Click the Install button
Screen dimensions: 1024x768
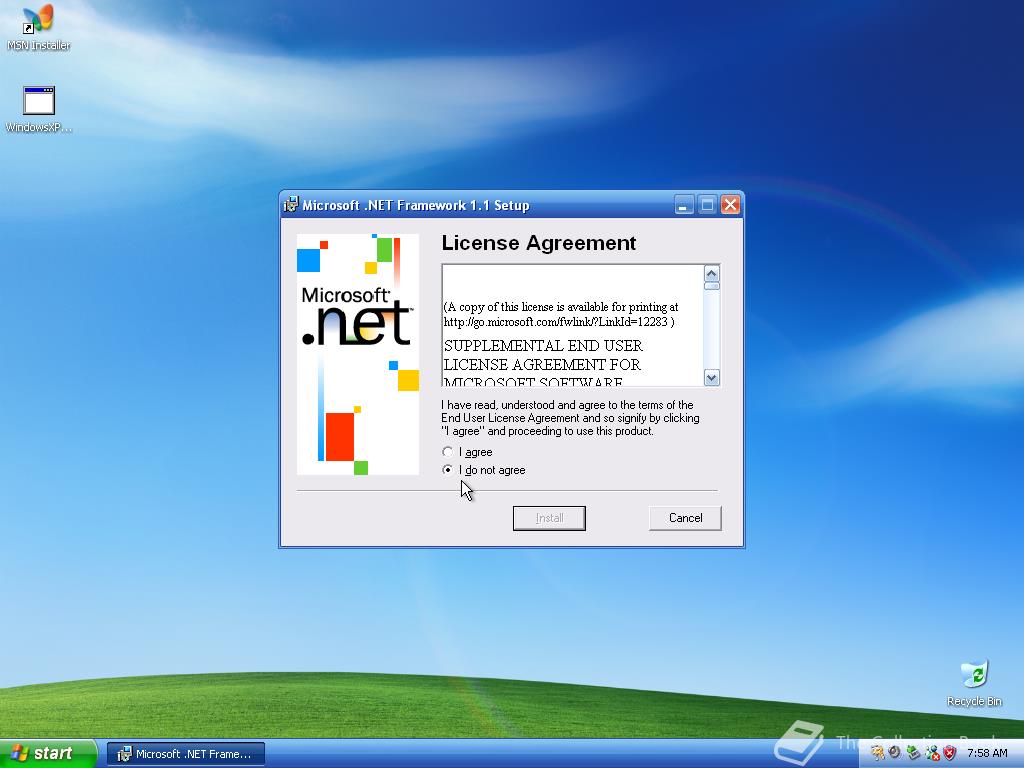click(549, 518)
